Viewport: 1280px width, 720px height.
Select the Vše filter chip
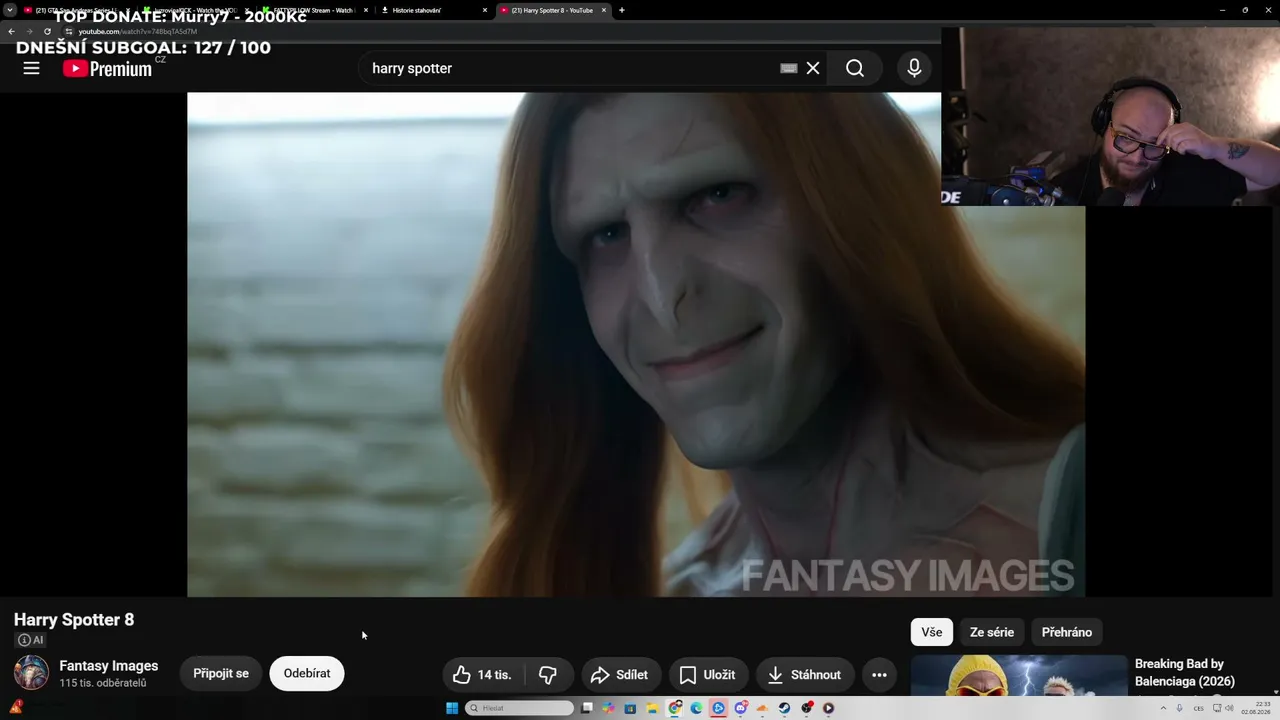(931, 632)
